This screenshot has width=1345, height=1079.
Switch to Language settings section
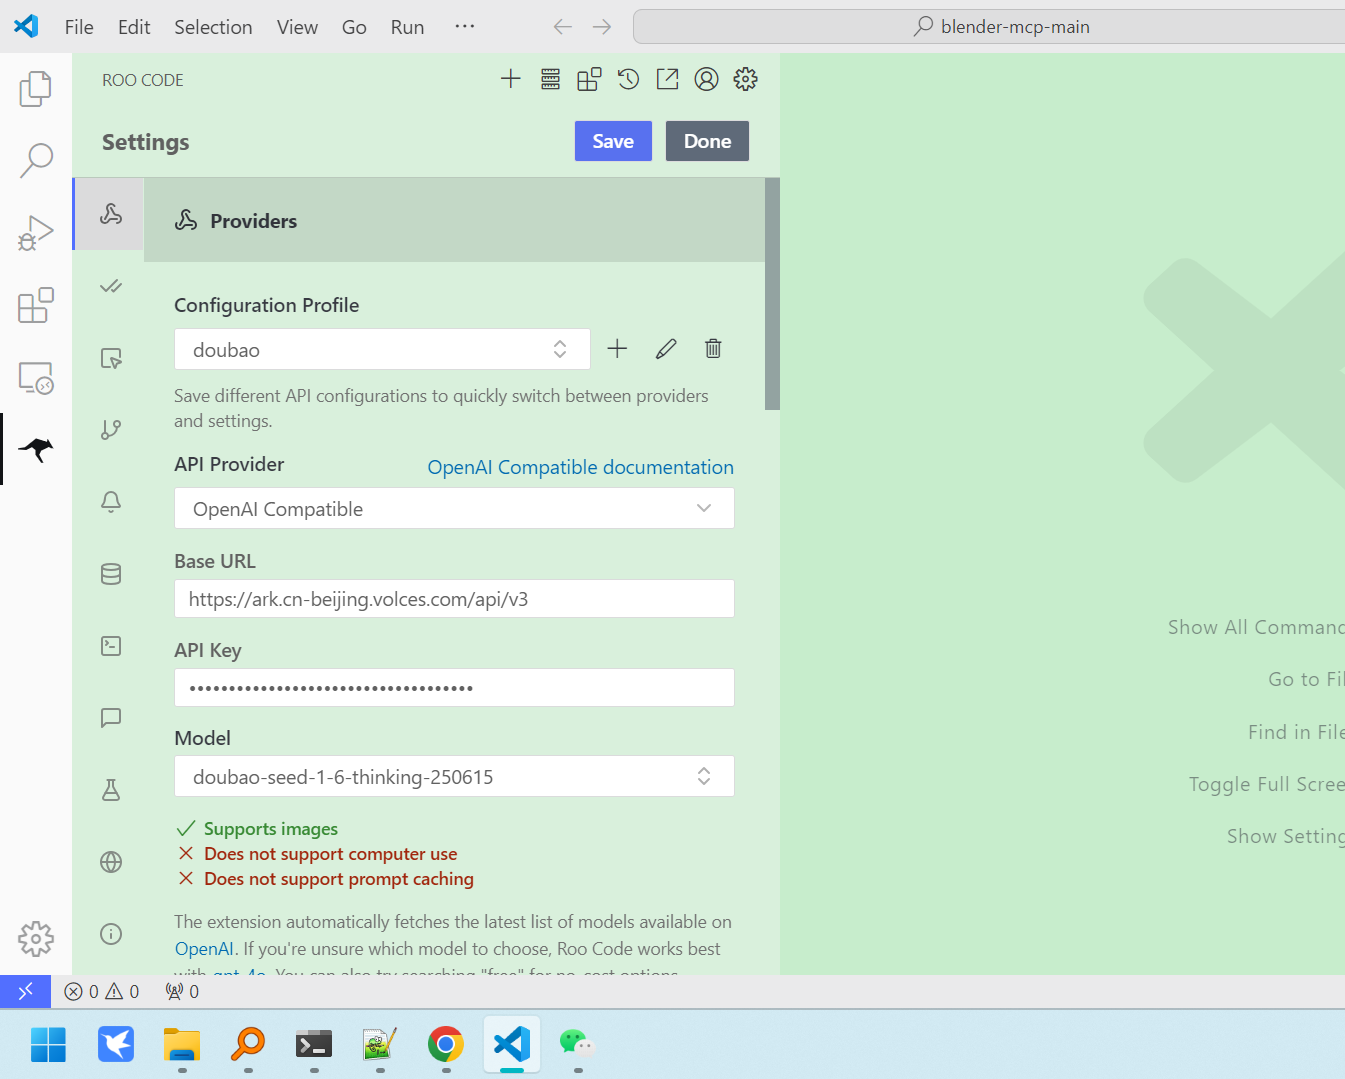coord(111,862)
